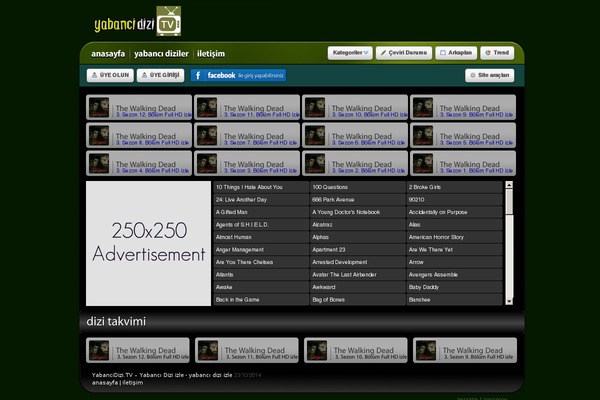The image size is (600, 400).
Task: Click the ÜYE OLUN button
Action: pos(110,75)
